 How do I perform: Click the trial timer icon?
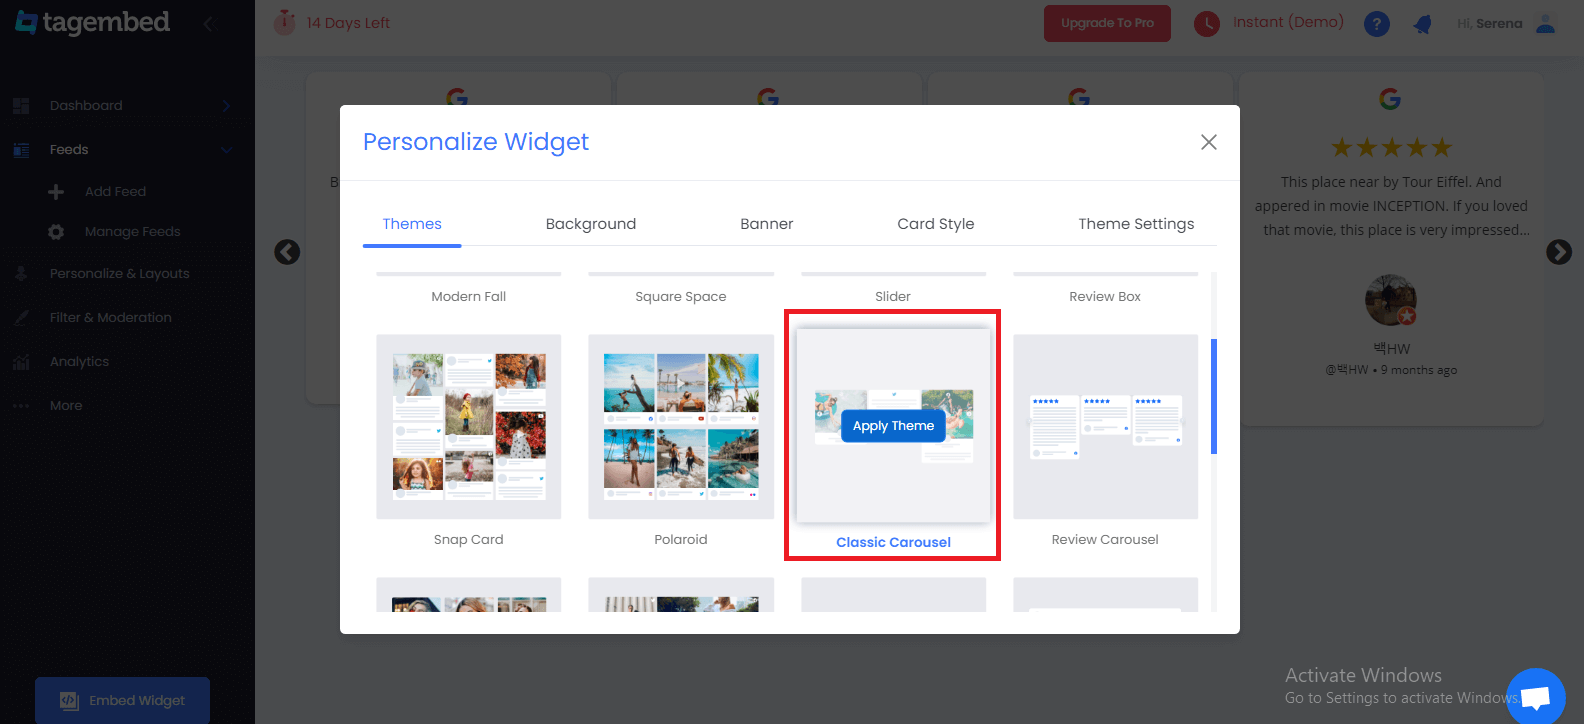[285, 22]
